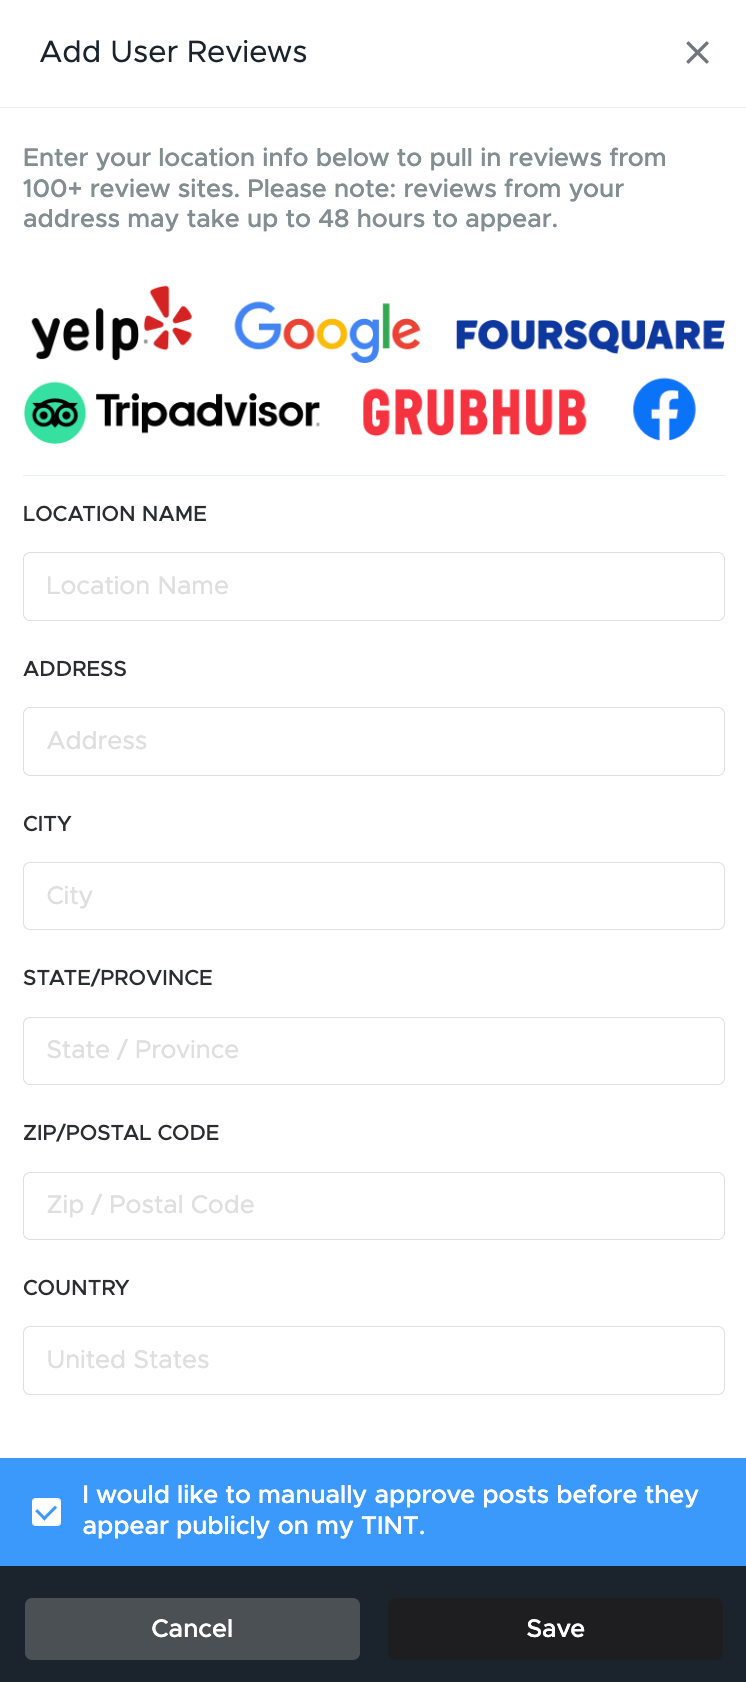Save the user reviews location
The image size is (746, 1682).
555,1629
